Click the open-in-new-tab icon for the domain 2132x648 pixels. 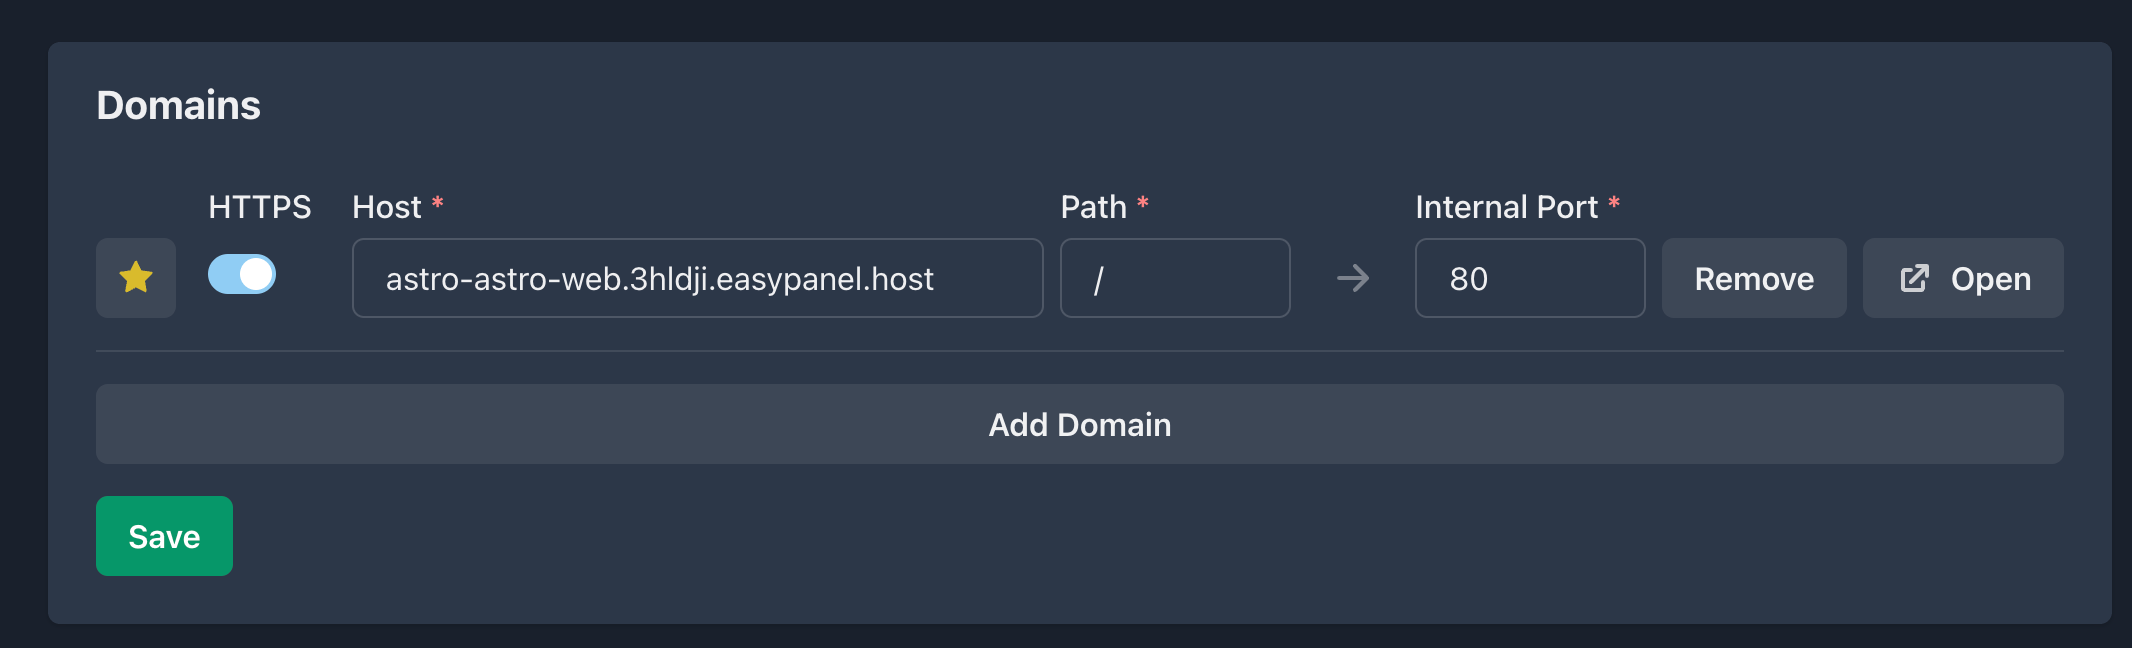click(1913, 278)
